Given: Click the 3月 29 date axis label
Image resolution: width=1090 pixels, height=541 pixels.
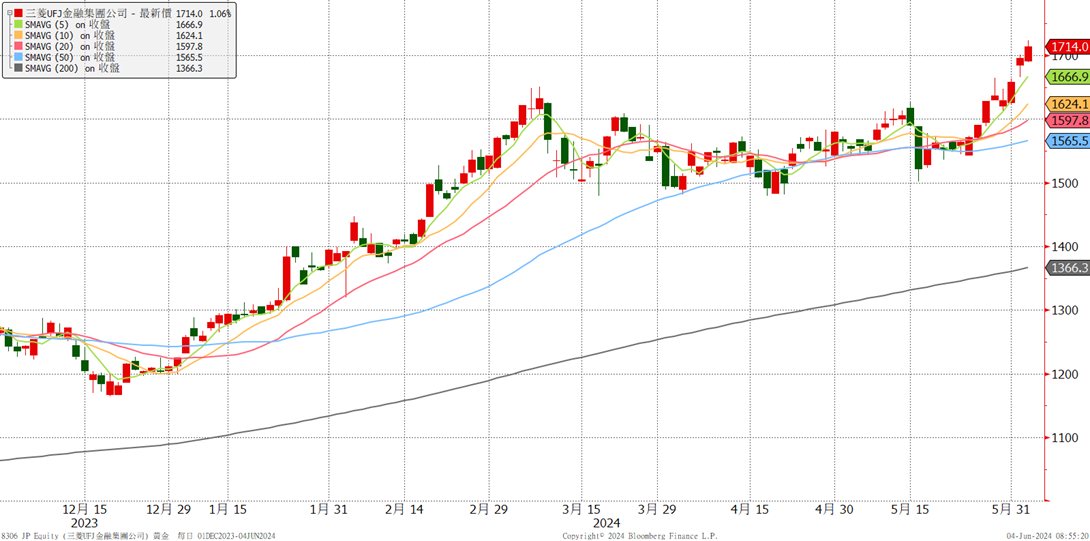Looking at the screenshot, I should click(656, 509).
